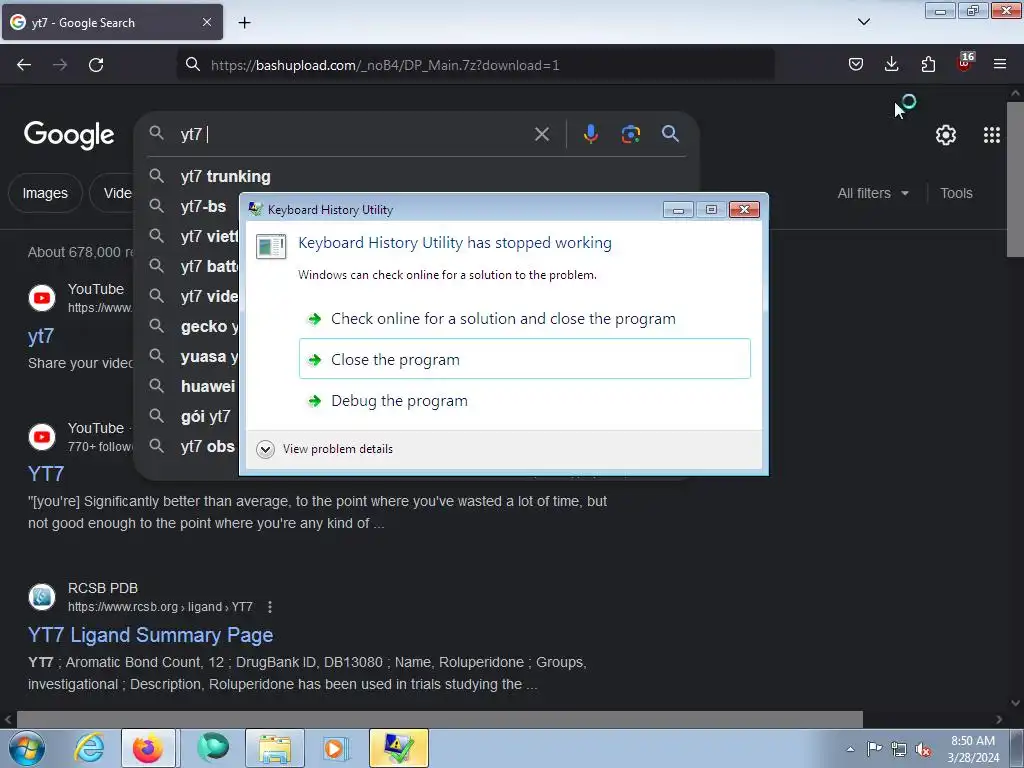
Task: Open the YT7 YouTube channel result
Action: (x=46, y=473)
